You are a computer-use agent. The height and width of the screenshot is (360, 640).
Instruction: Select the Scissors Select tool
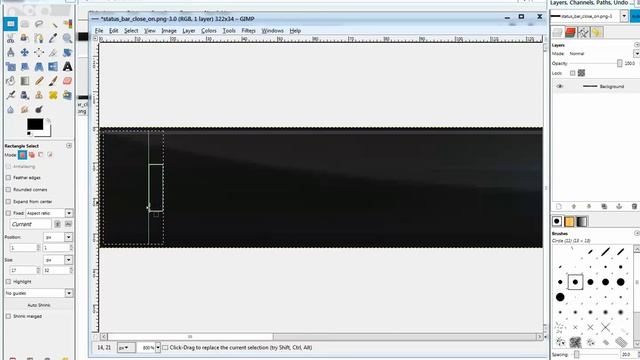pyautogui.click(x=11, y=38)
